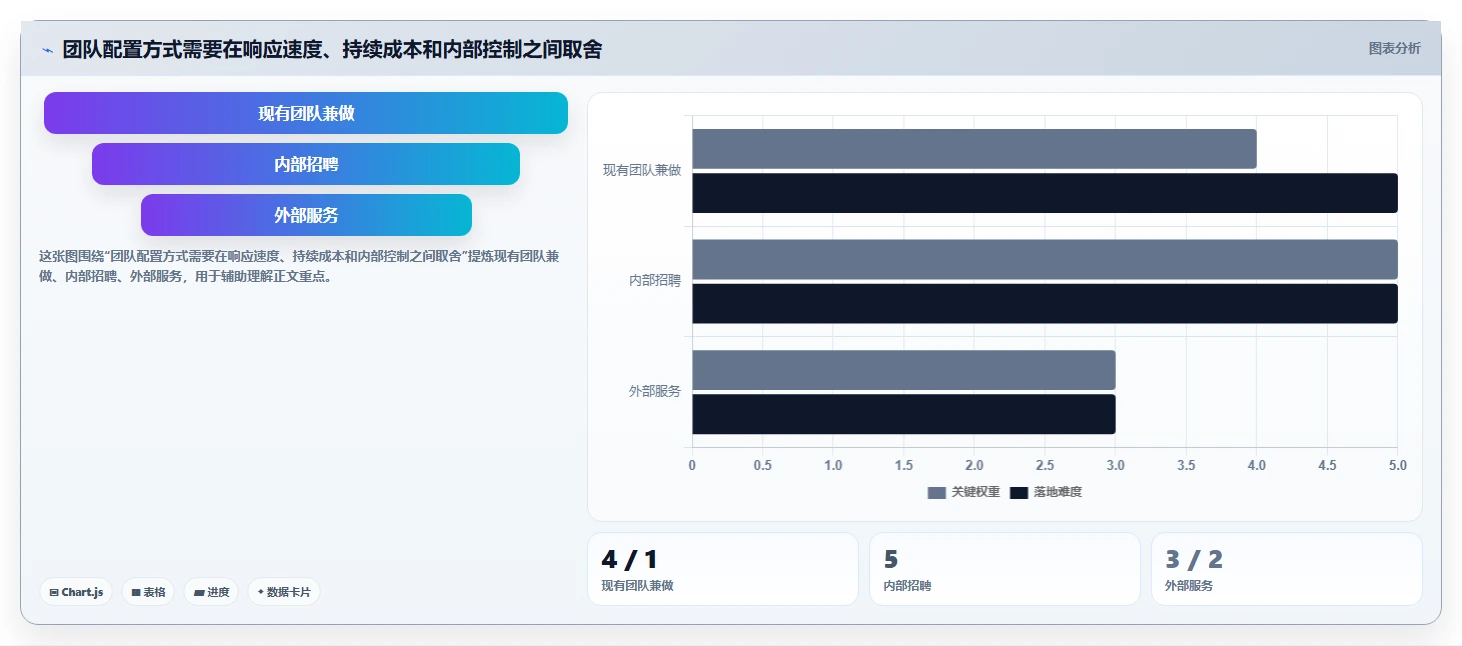
Task: Click the 3.5 x-axis tick label
Action: click(1186, 465)
